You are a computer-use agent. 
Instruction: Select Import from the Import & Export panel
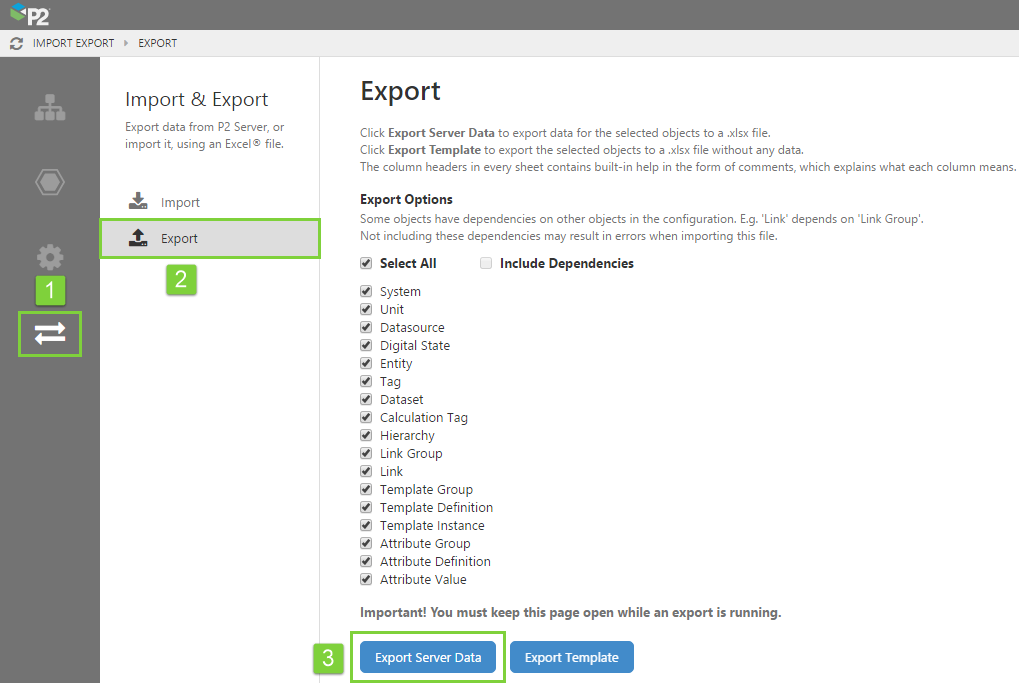pos(180,202)
